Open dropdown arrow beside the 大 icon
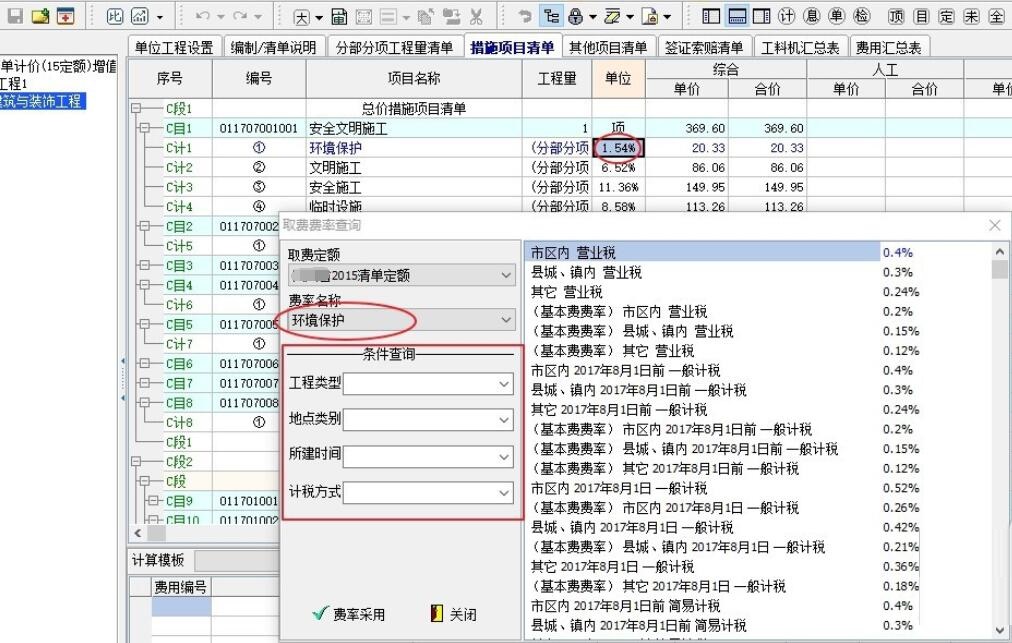 point(319,17)
